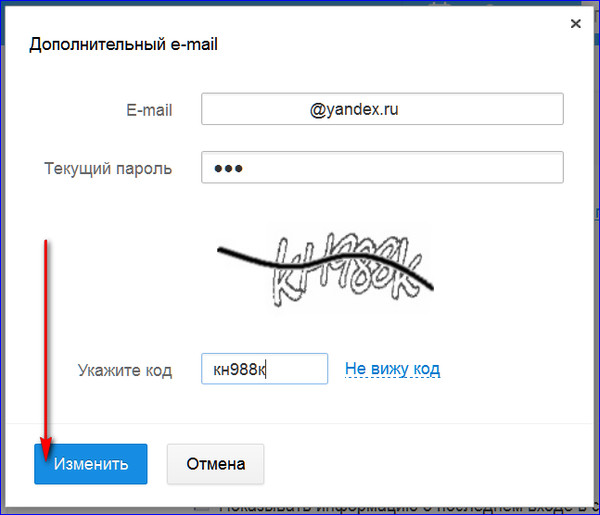Click the typed "кн988к" code text
Screen dimensions: 600x515
[241, 369]
